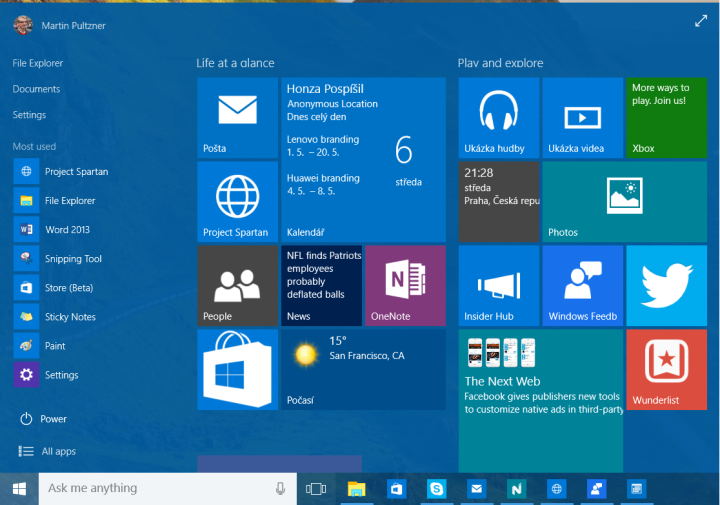Open the Wunderlist tile
The height and width of the screenshot is (505, 720).
tap(667, 370)
